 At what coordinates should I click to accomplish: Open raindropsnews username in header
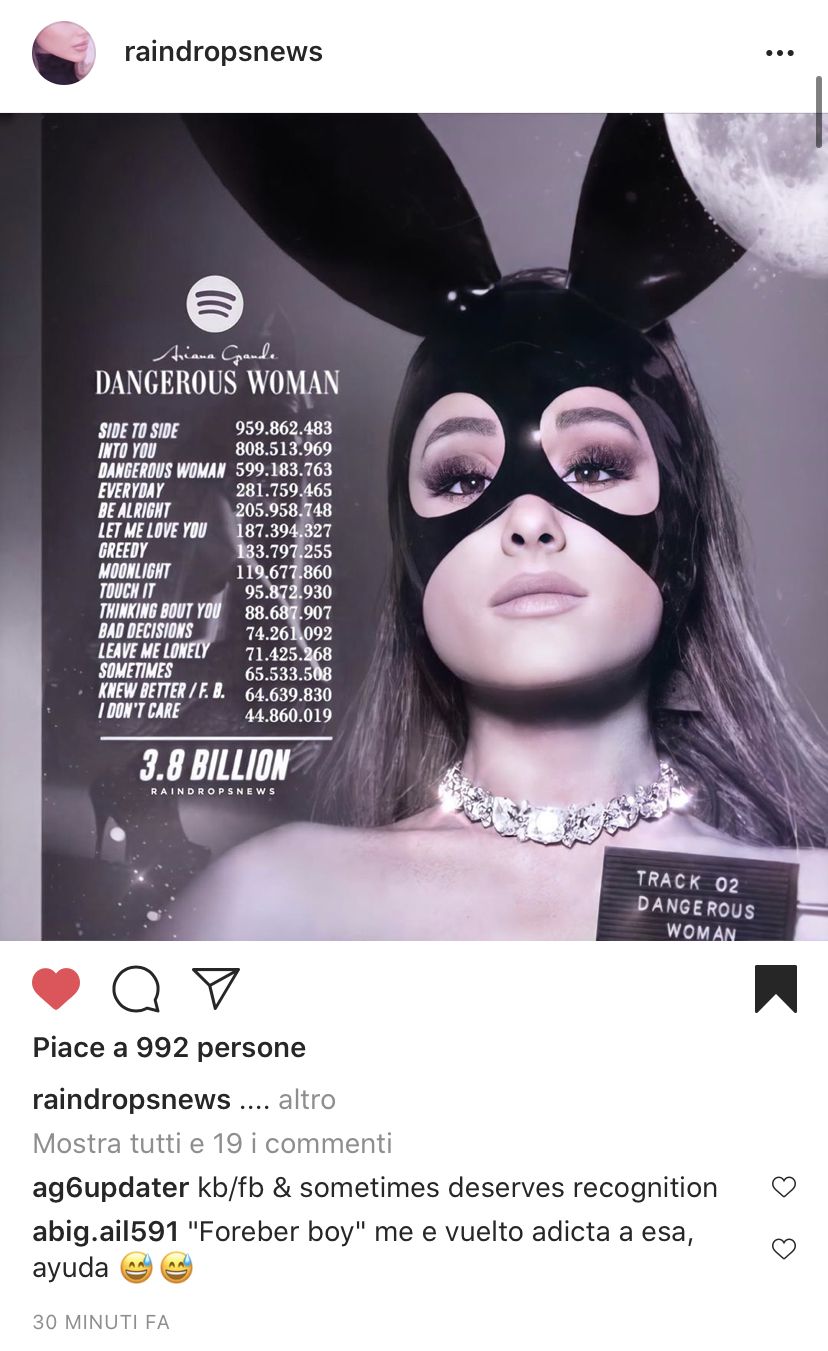click(223, 53)
